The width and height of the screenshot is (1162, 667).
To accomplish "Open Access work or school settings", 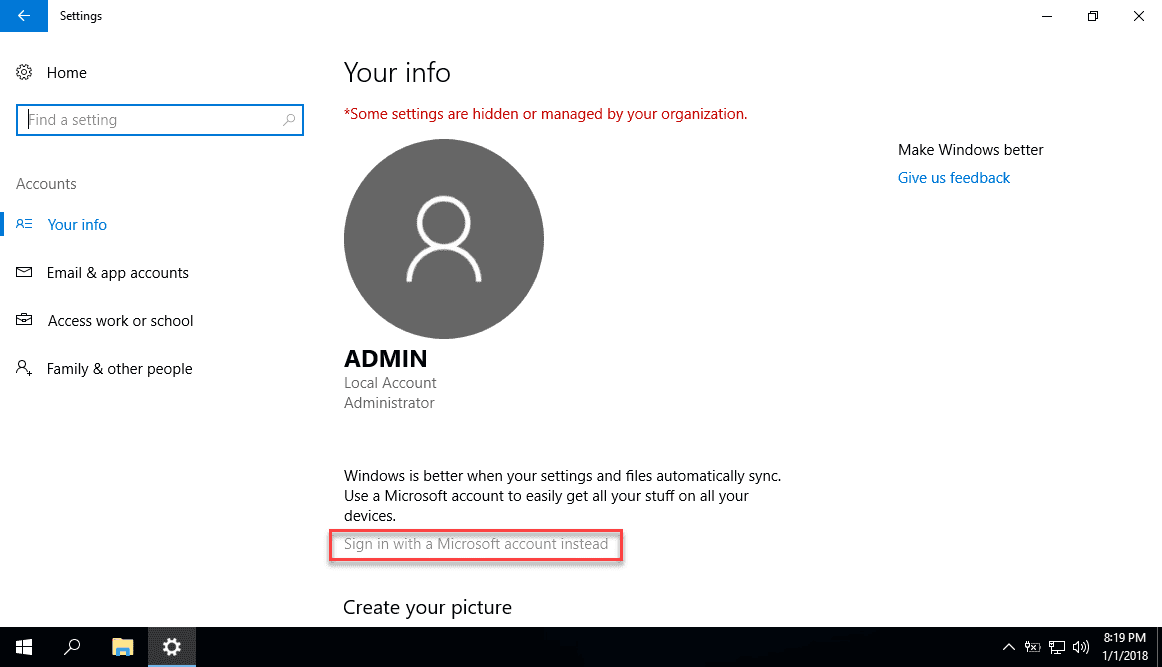I will (x=120, y=320).
